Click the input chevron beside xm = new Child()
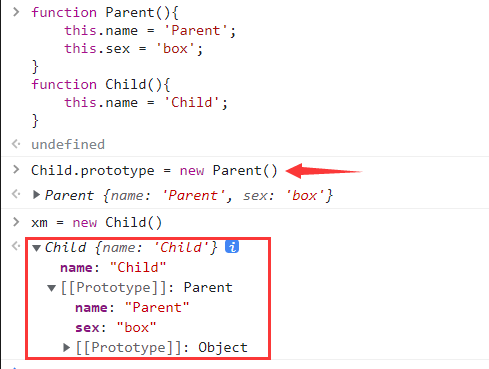 [x=16, y=221]
